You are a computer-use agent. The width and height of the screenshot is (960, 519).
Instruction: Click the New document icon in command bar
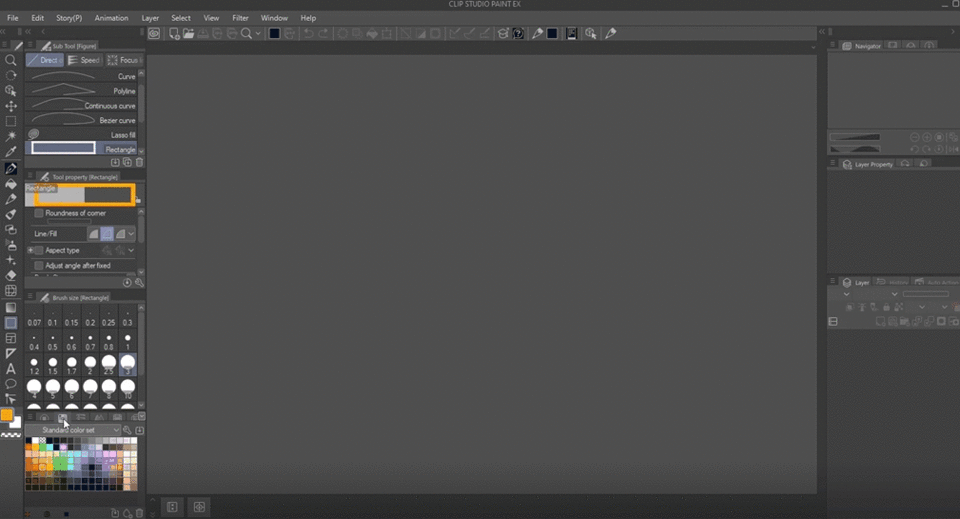174,34
